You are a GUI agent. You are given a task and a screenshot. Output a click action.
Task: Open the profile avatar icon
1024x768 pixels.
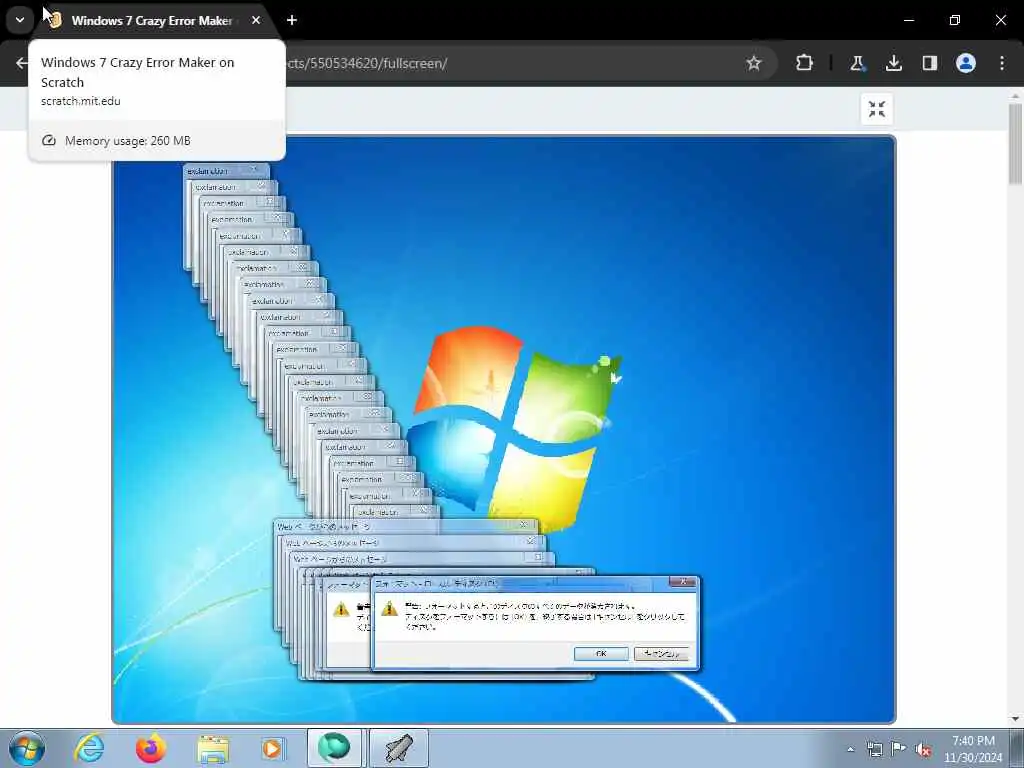(966, 63)
